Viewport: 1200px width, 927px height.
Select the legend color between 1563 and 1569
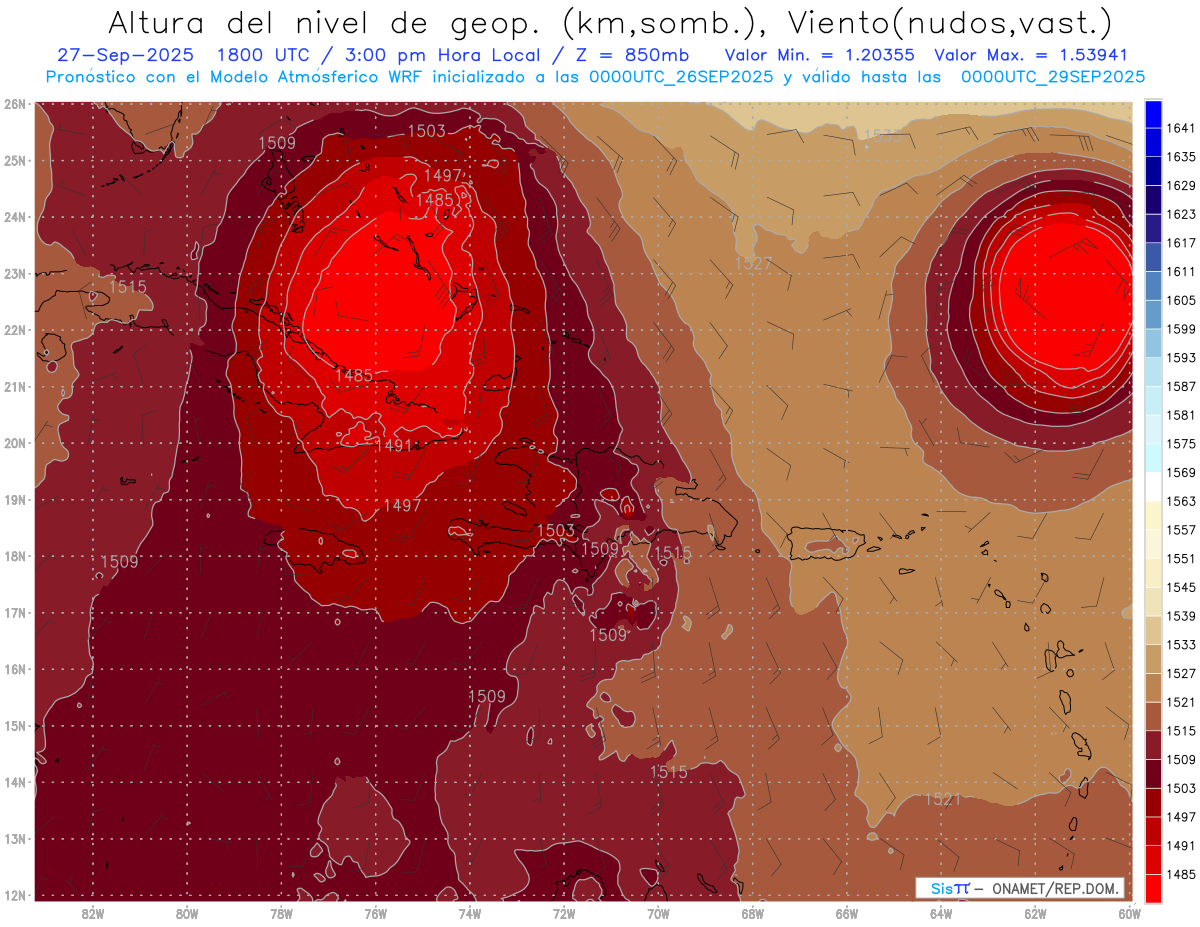point(1153,486)
